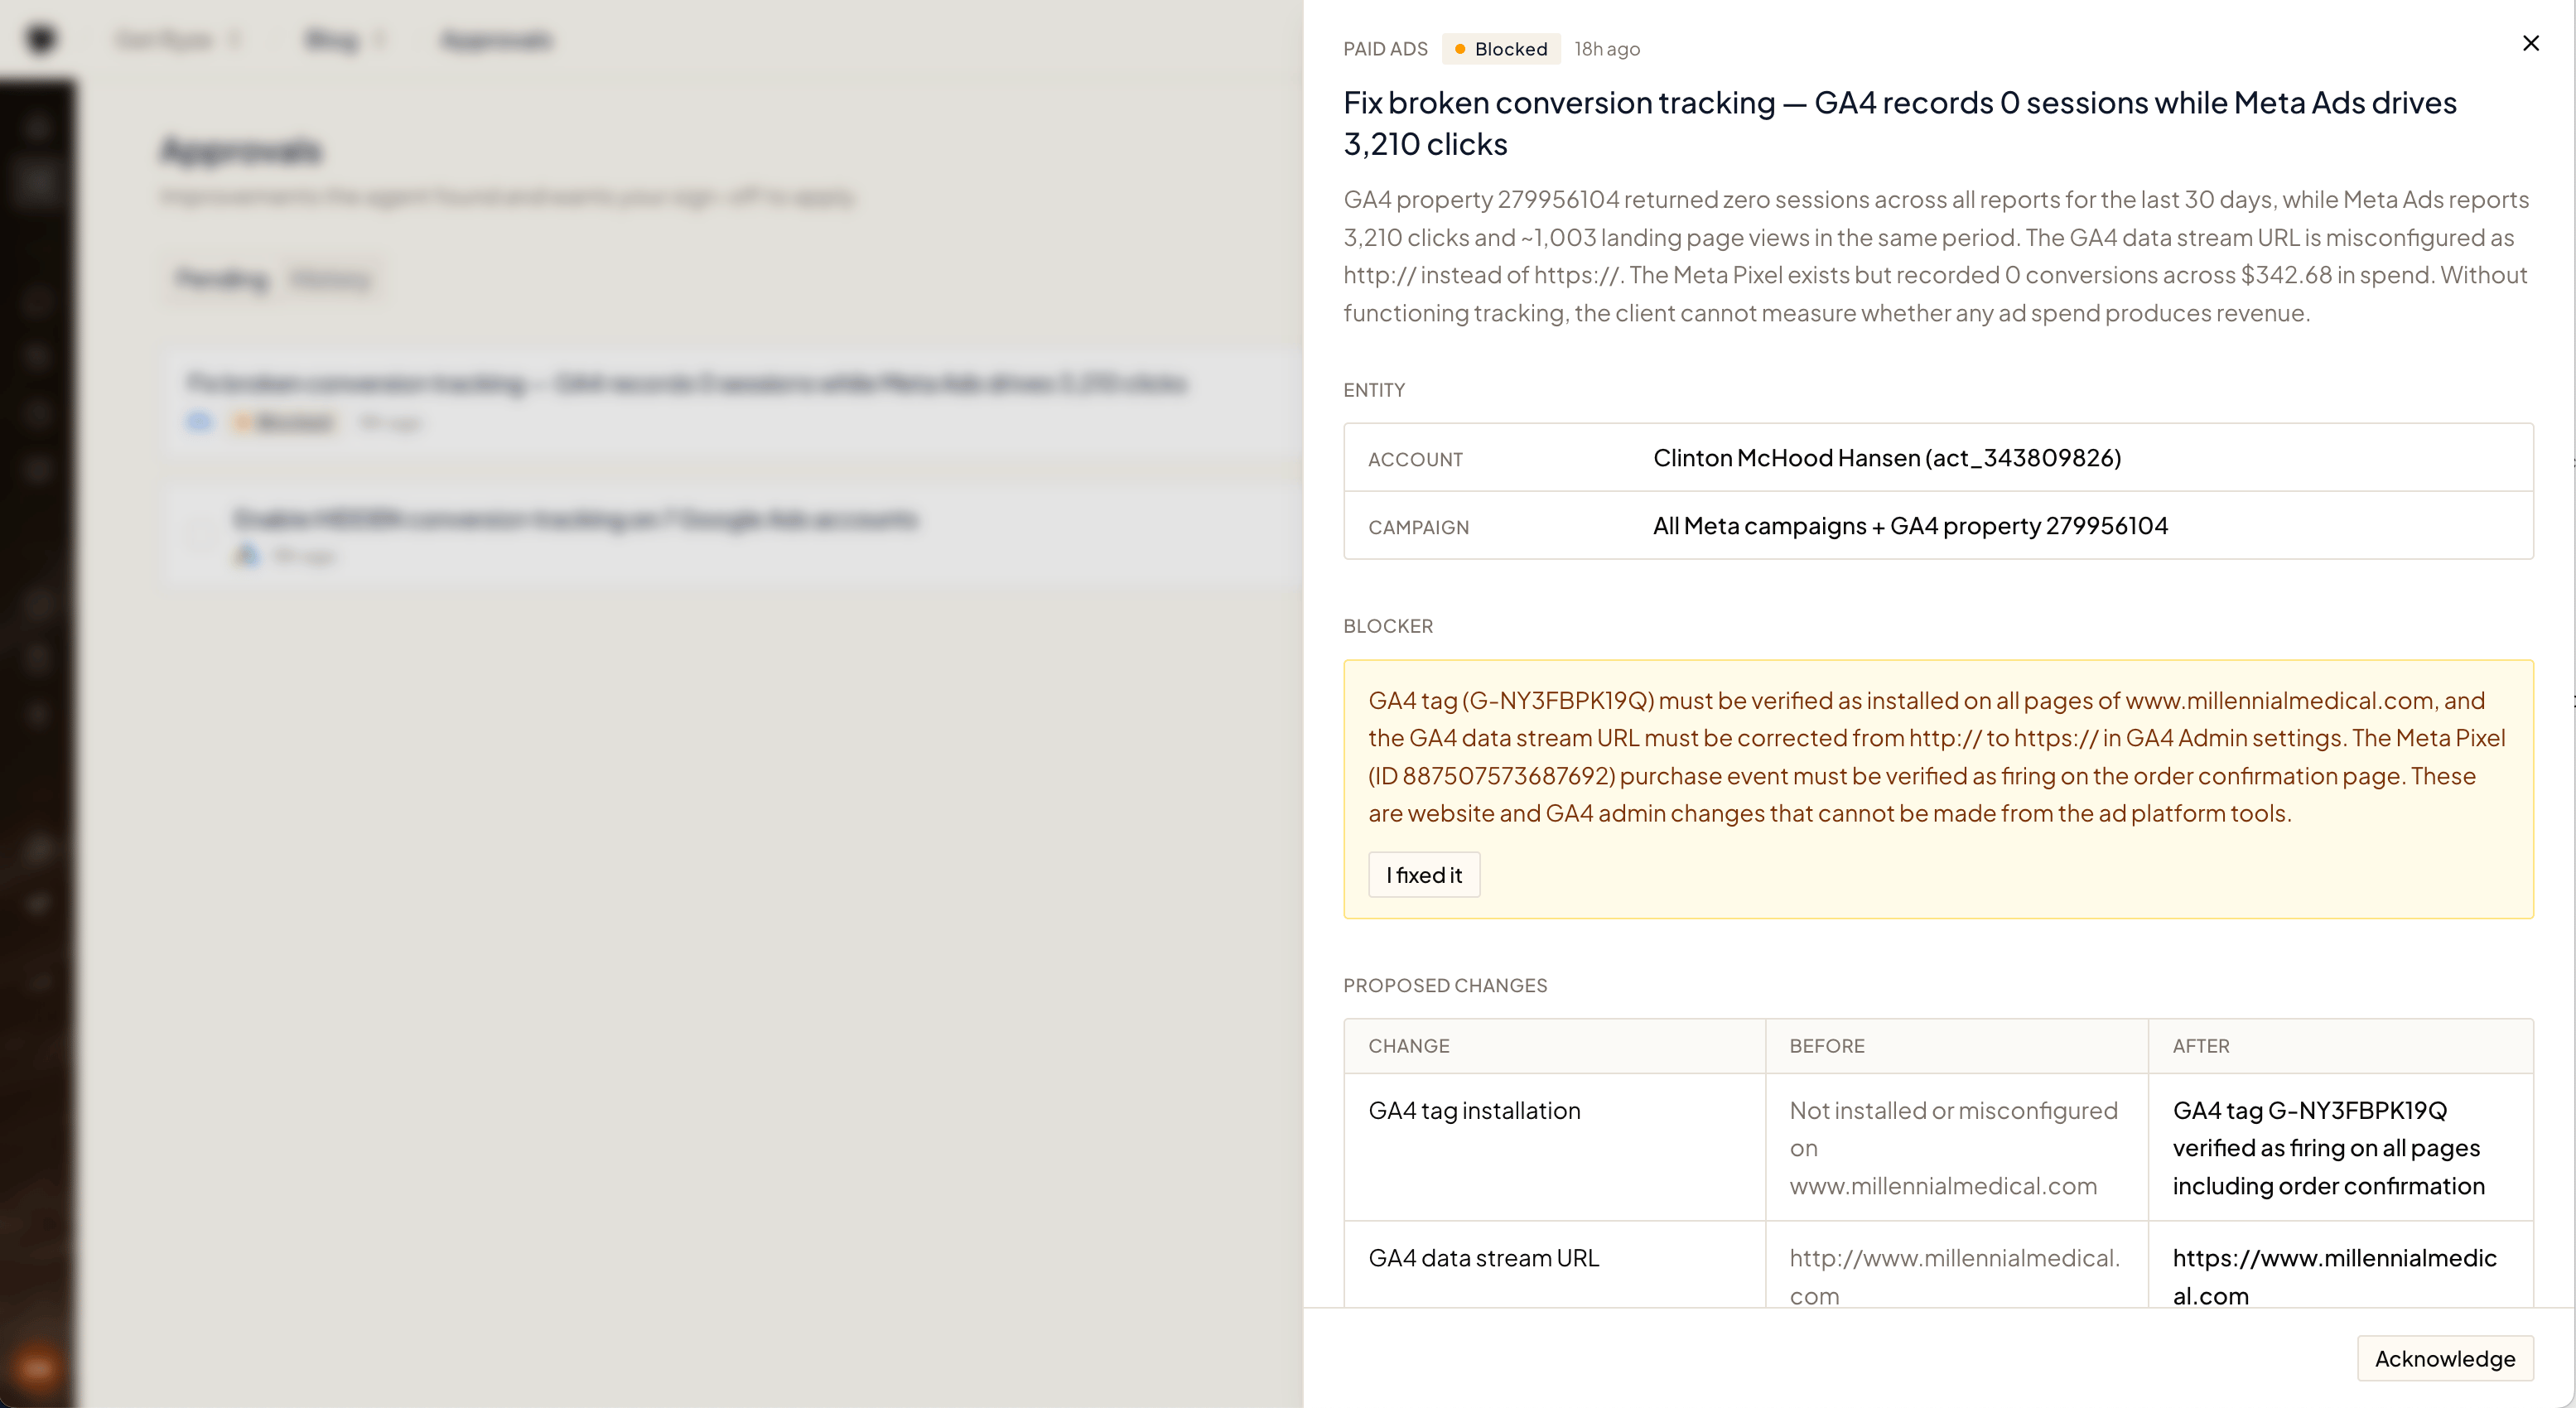Select account value Clinton McHood Hansen (act_343809826)

(1886, 458)
